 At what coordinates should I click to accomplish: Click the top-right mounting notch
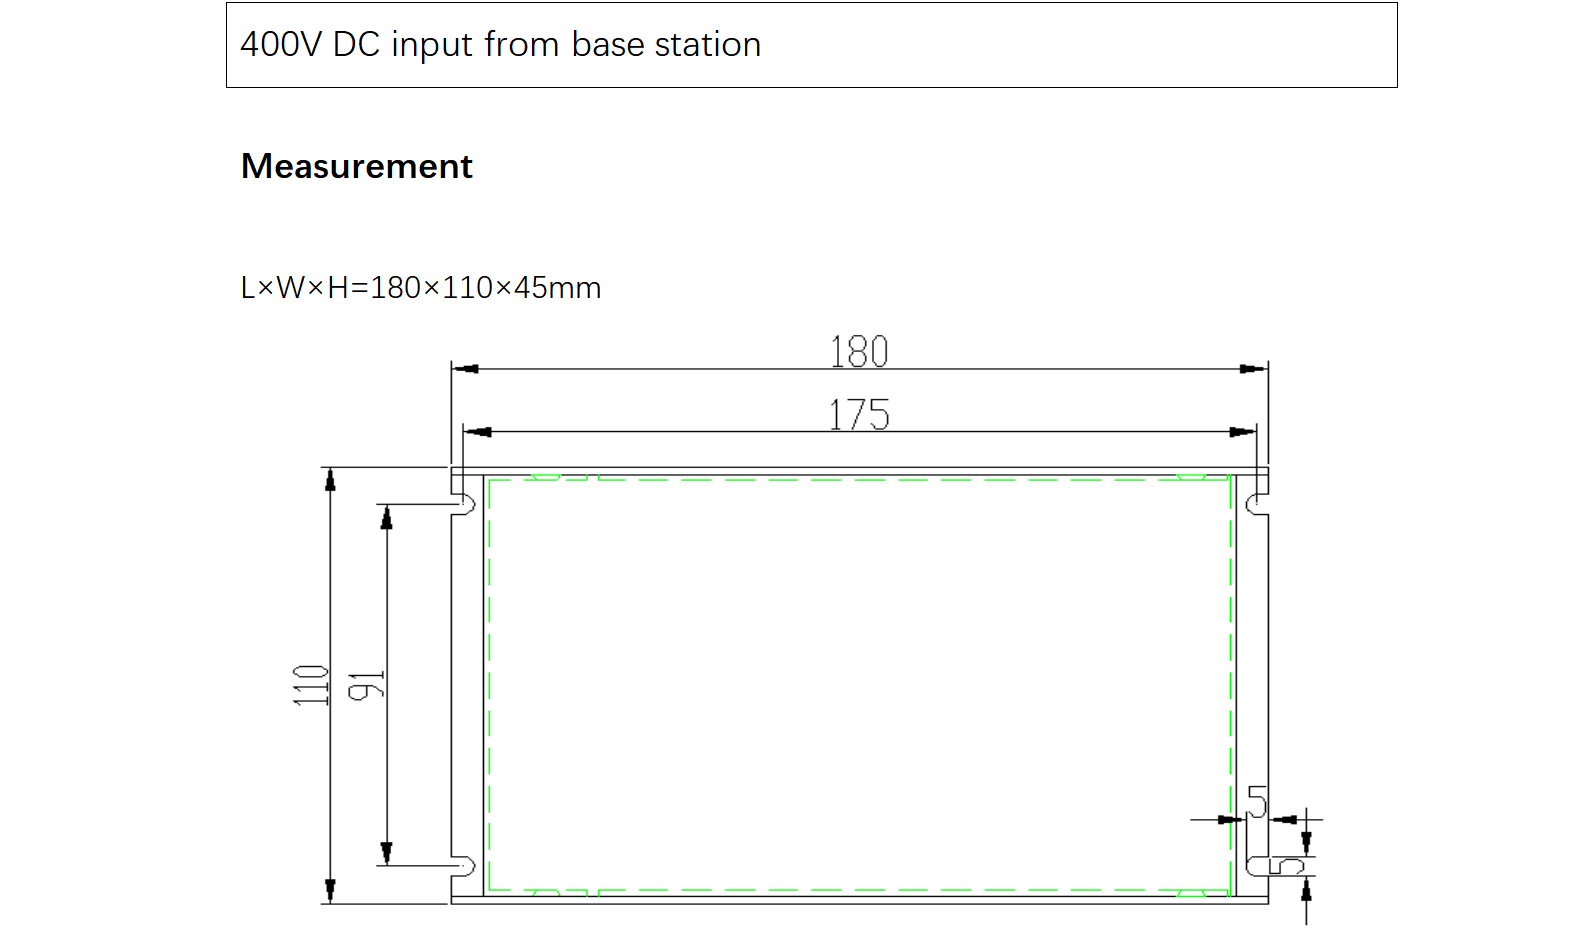(1255, 504)
